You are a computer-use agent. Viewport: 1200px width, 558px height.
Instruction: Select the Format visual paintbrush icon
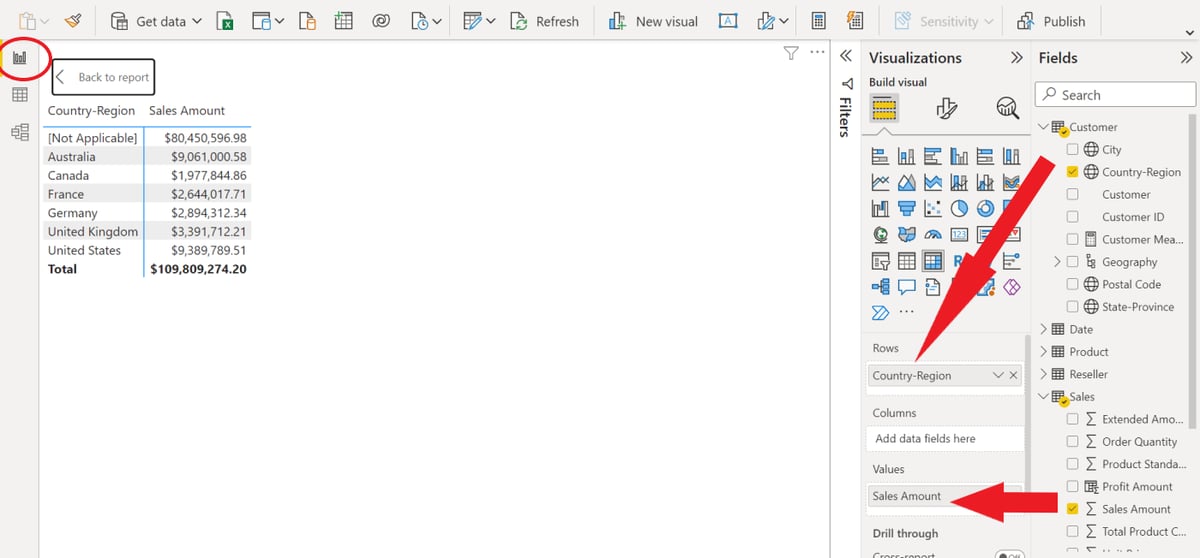pyautogui.click(x=945, y=108)
